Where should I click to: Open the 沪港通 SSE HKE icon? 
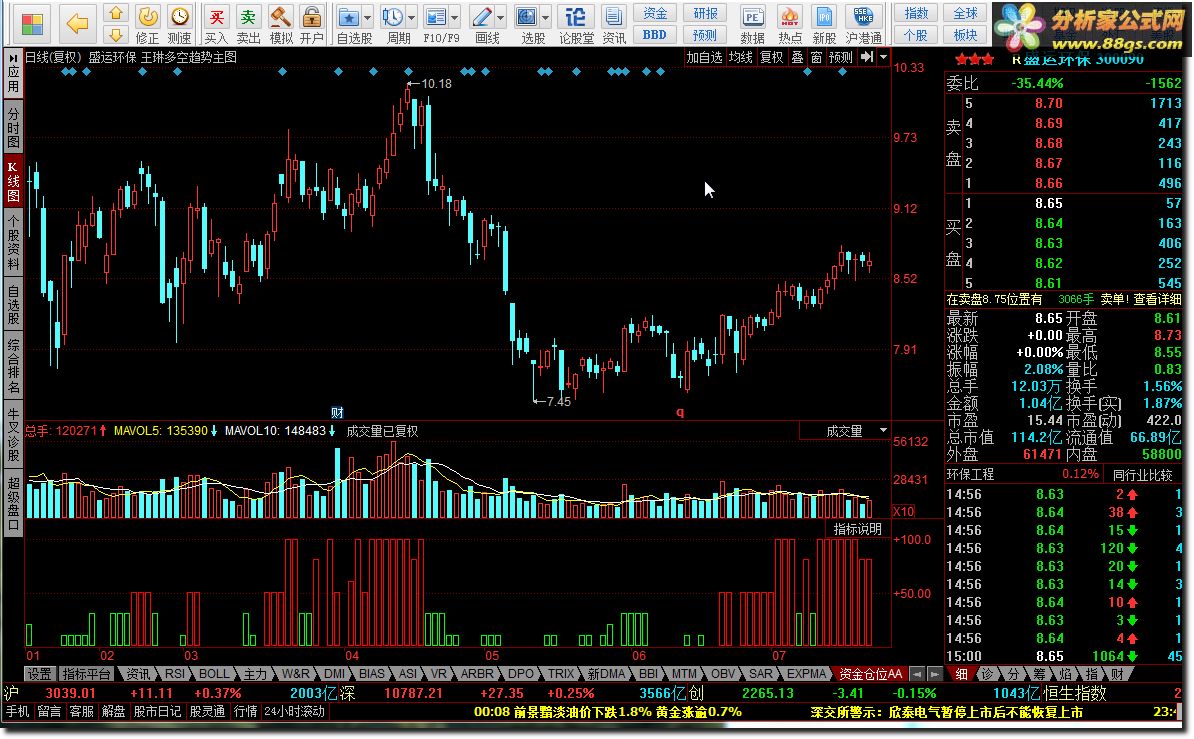(x=864, y=17)
